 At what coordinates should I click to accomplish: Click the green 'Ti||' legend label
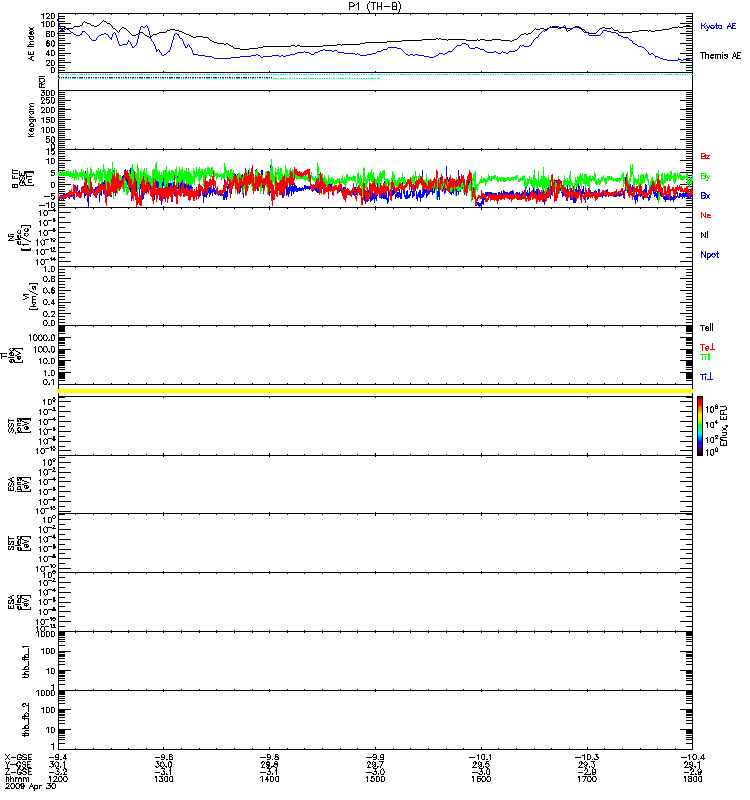click(x=705, y=357)
